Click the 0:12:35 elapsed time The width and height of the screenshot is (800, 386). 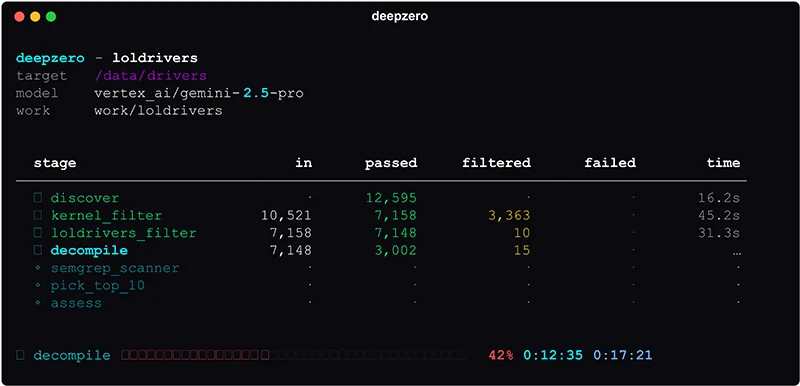[553, 355]
